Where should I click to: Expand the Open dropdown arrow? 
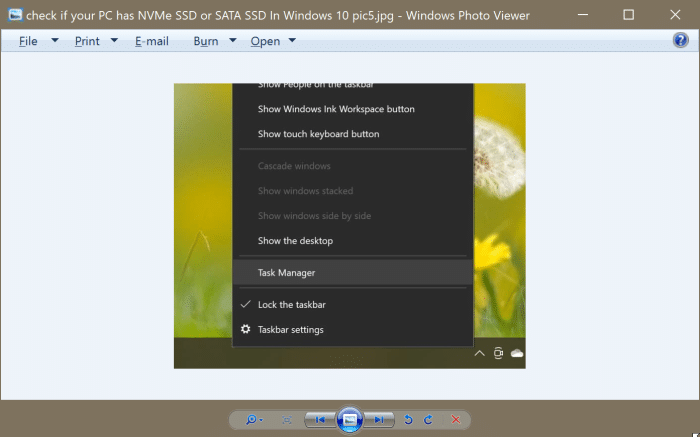click(292, 41)
